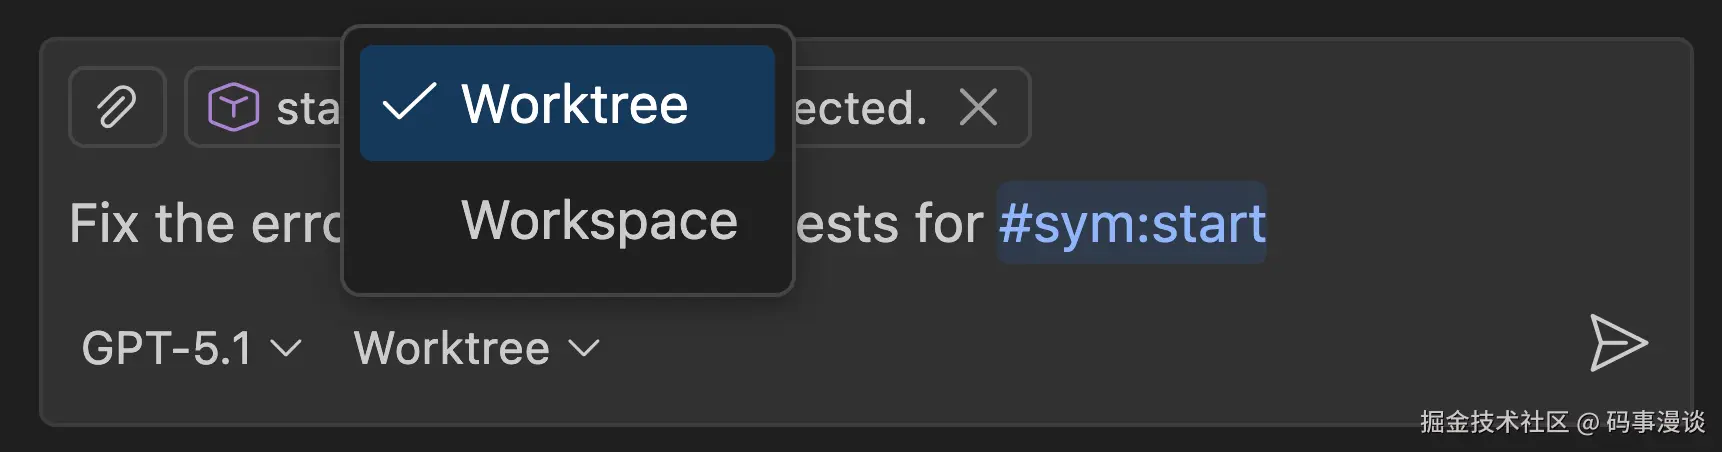Send the chat message with arrow icon
The image size is (1722, 452).
coord(1617,343)
